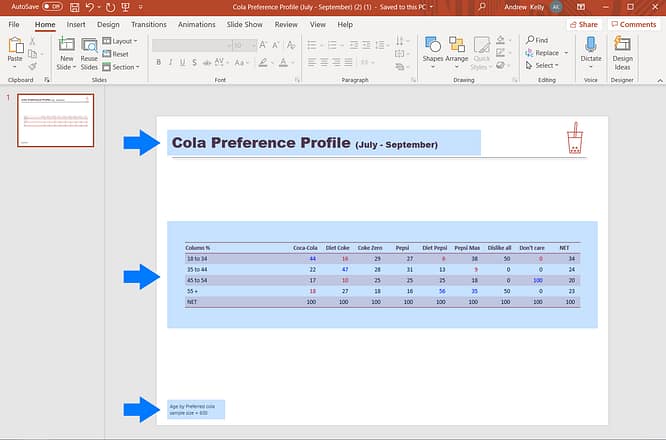Open the Shapes gallery
The width and height of the screenshot is (666, 440).
click(x=433, y=50)
